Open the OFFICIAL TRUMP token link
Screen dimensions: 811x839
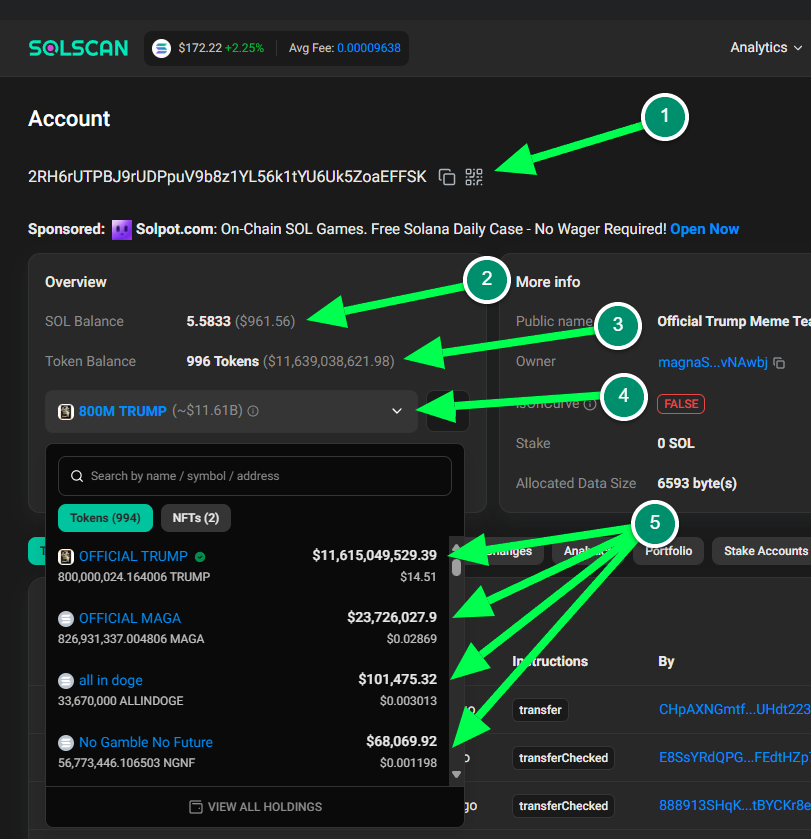pyautogui.click(x=133, y=556)
